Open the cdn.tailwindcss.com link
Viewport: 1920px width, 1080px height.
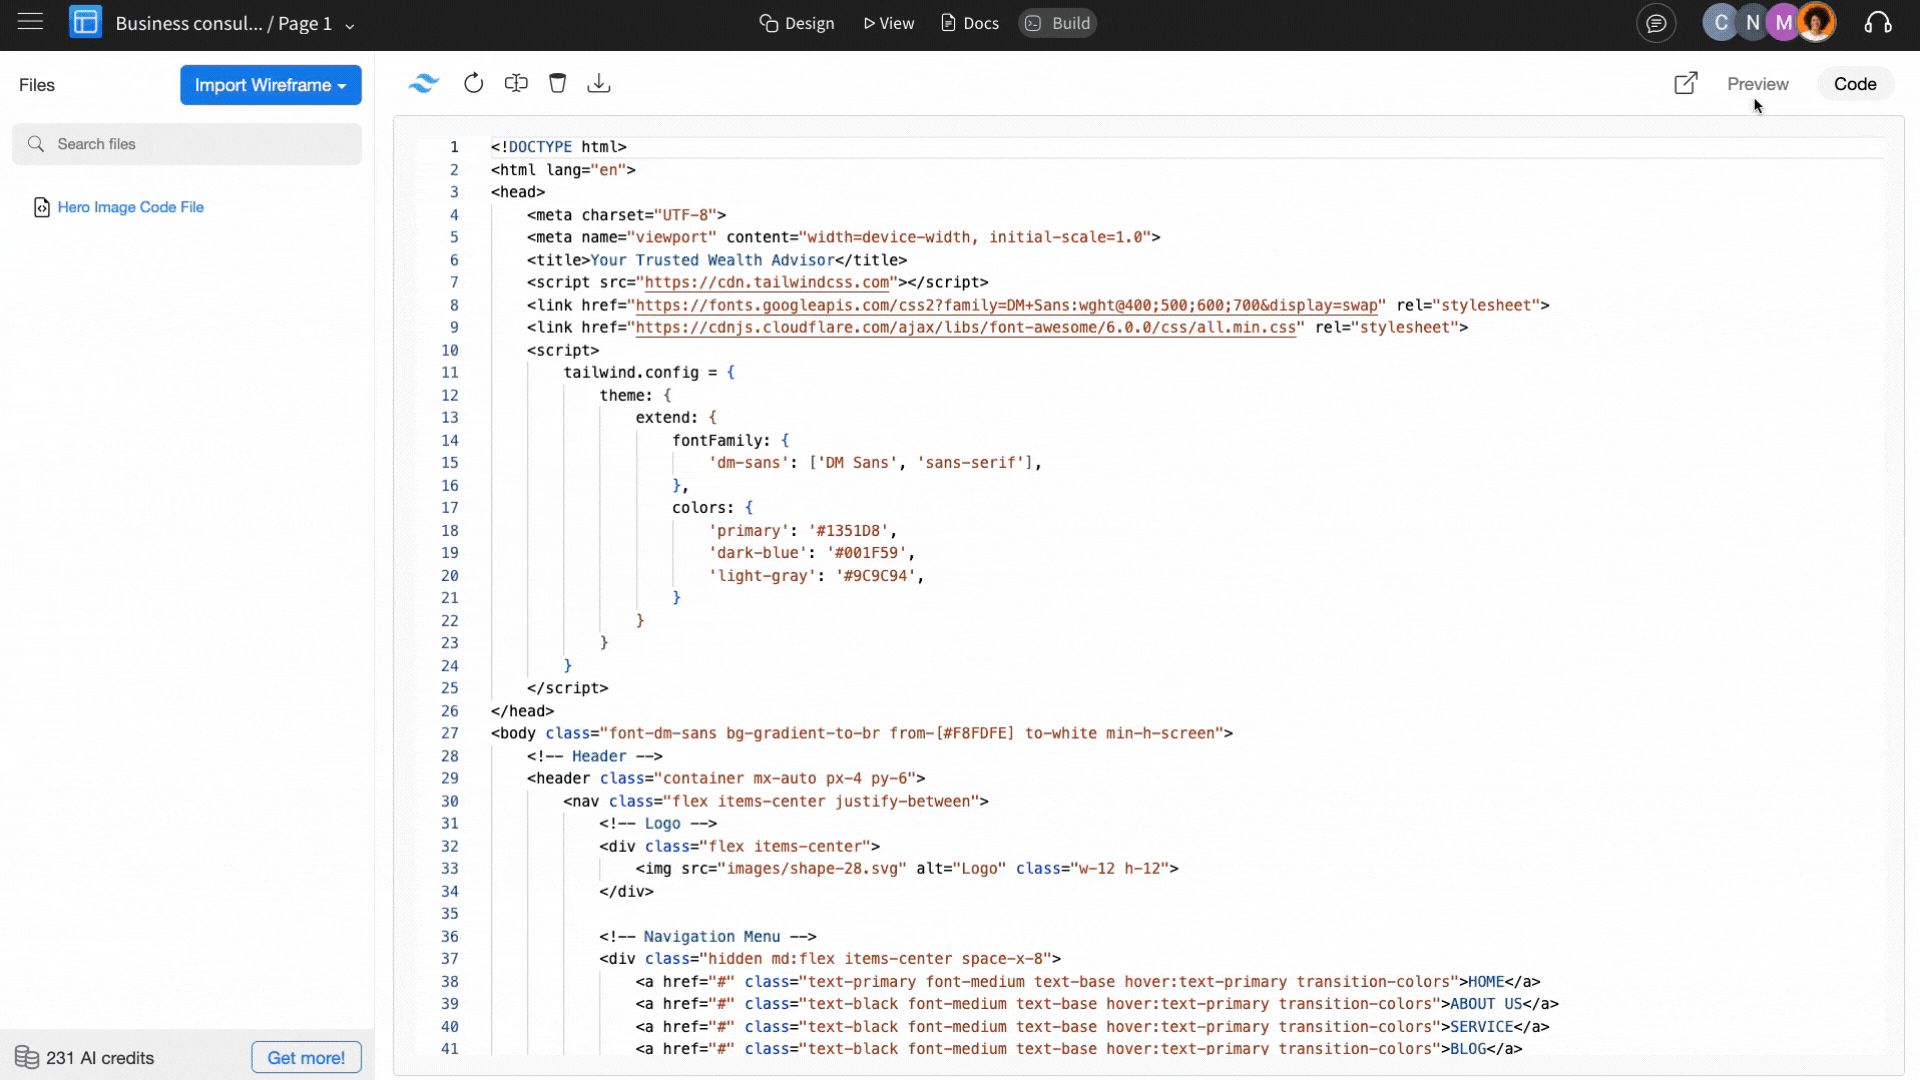point(767,283)
